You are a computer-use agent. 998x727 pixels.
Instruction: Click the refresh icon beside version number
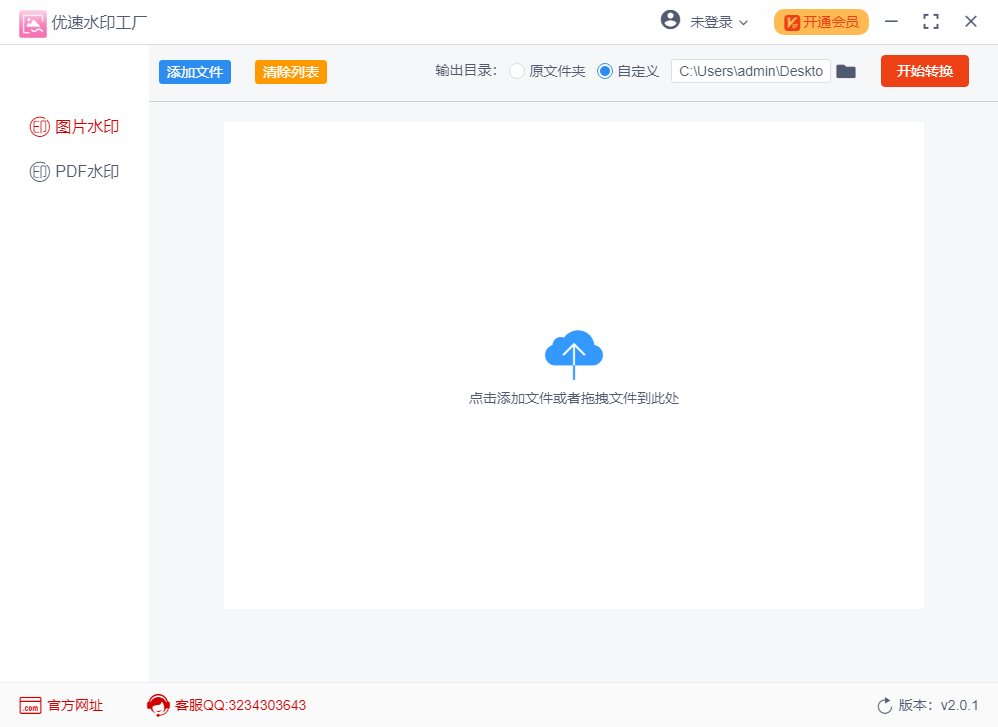[886, 705]
